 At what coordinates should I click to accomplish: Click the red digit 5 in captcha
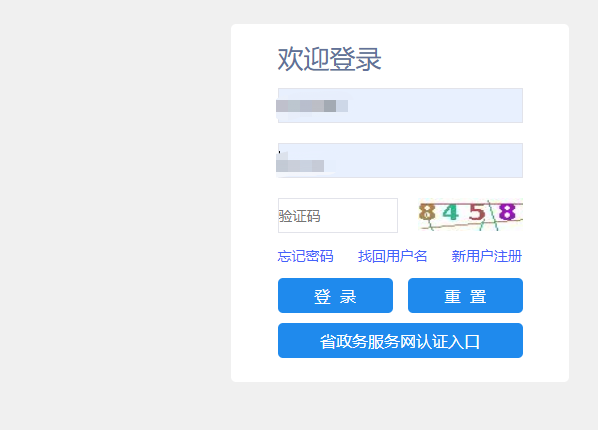pyautogui.click(x=477, y=212)
